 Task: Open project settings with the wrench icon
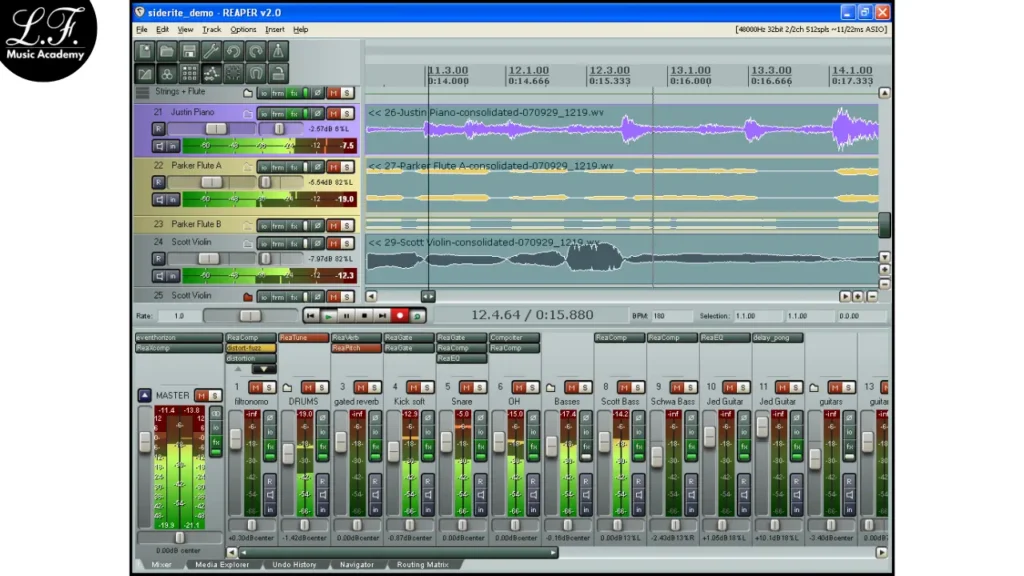point(211,51)
